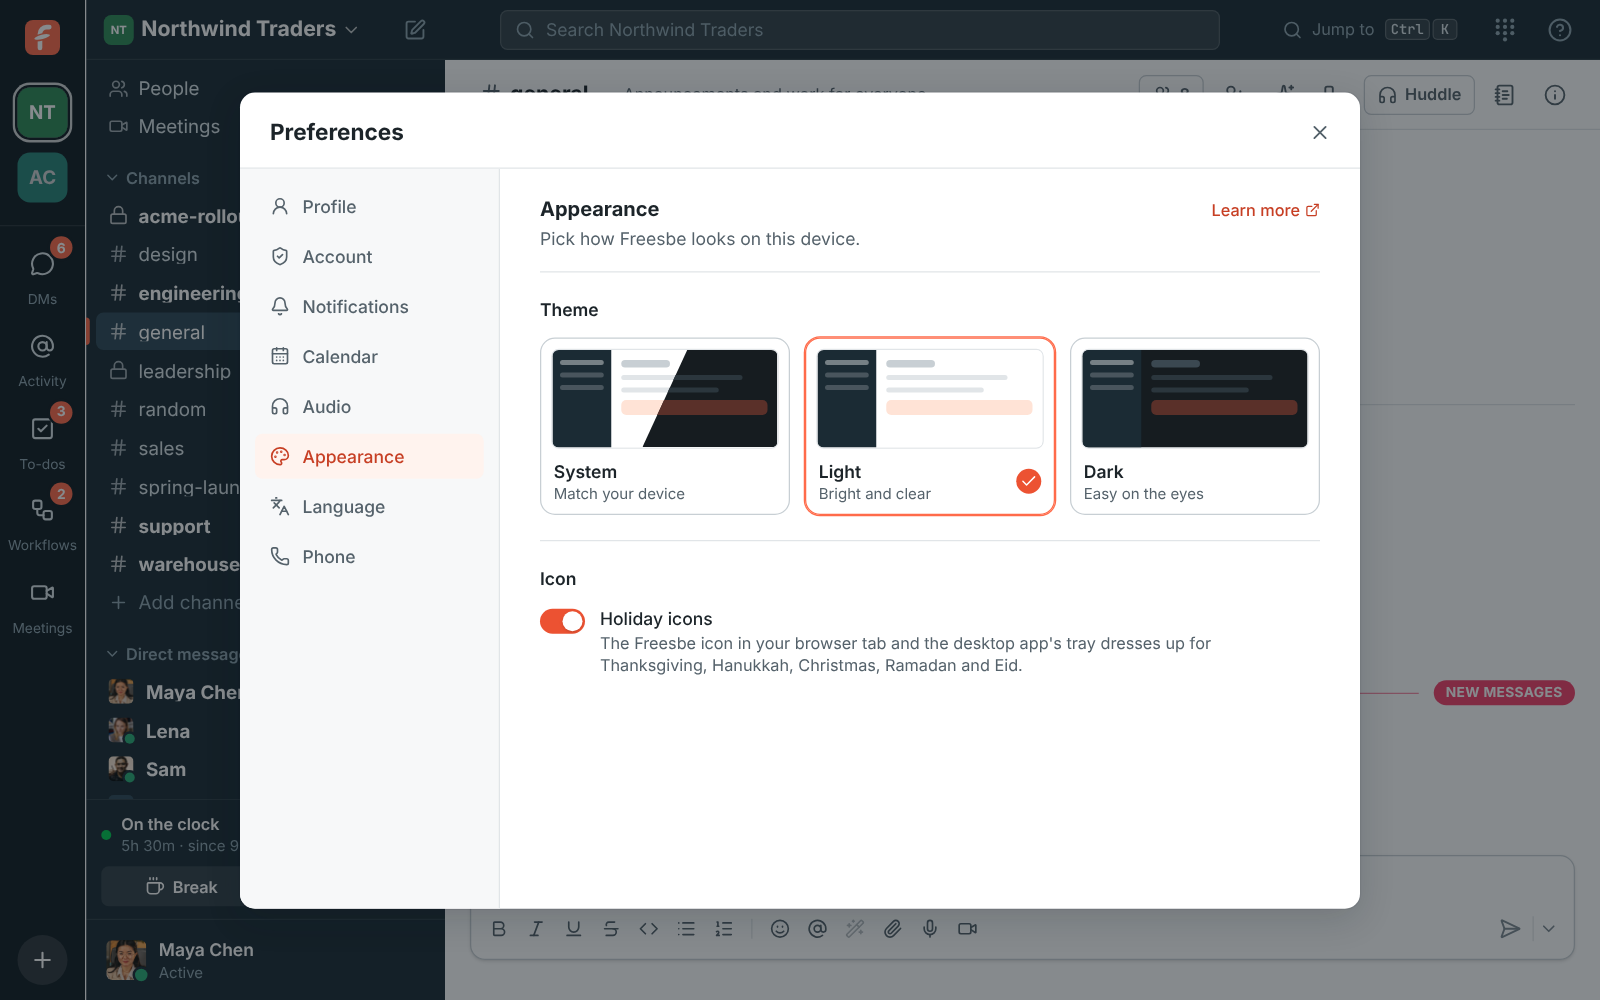This screenshot has height=1000, width=1600.
Task: Apply italic formatting in composer
Action: tap(536, 929)
